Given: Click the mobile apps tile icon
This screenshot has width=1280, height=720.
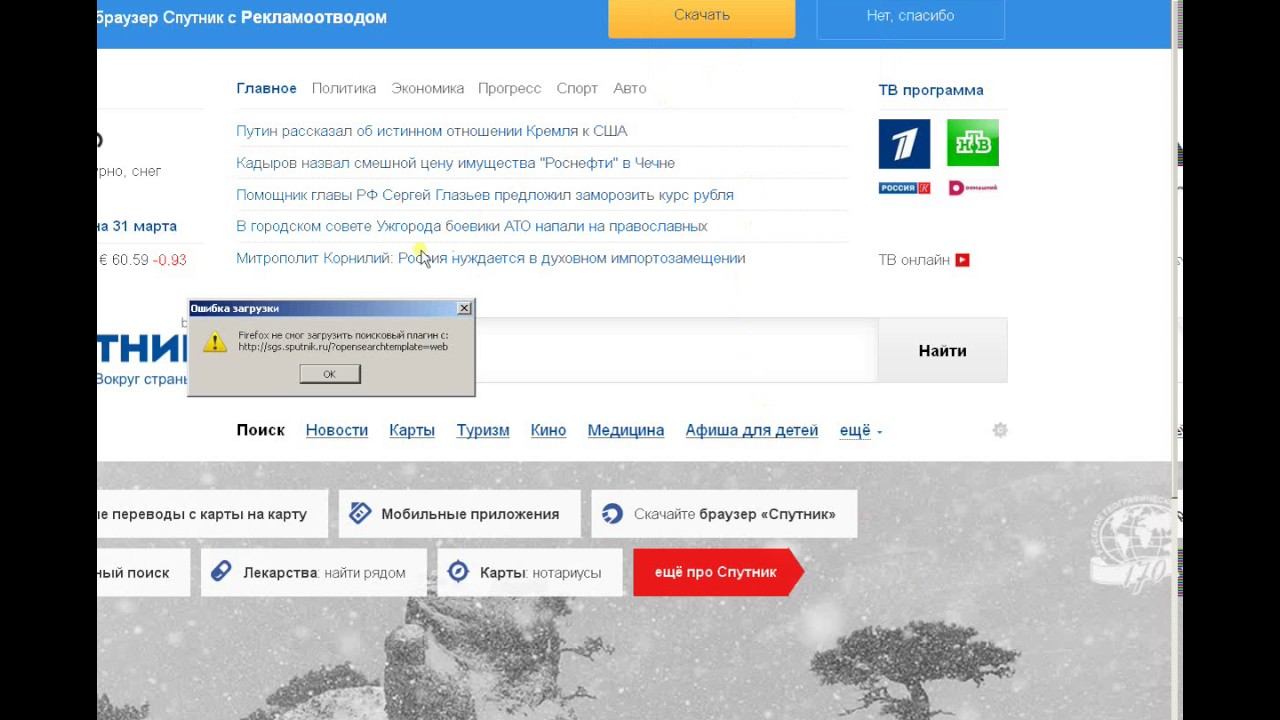Looking at the screenshot, I should (x=360, y=514).
